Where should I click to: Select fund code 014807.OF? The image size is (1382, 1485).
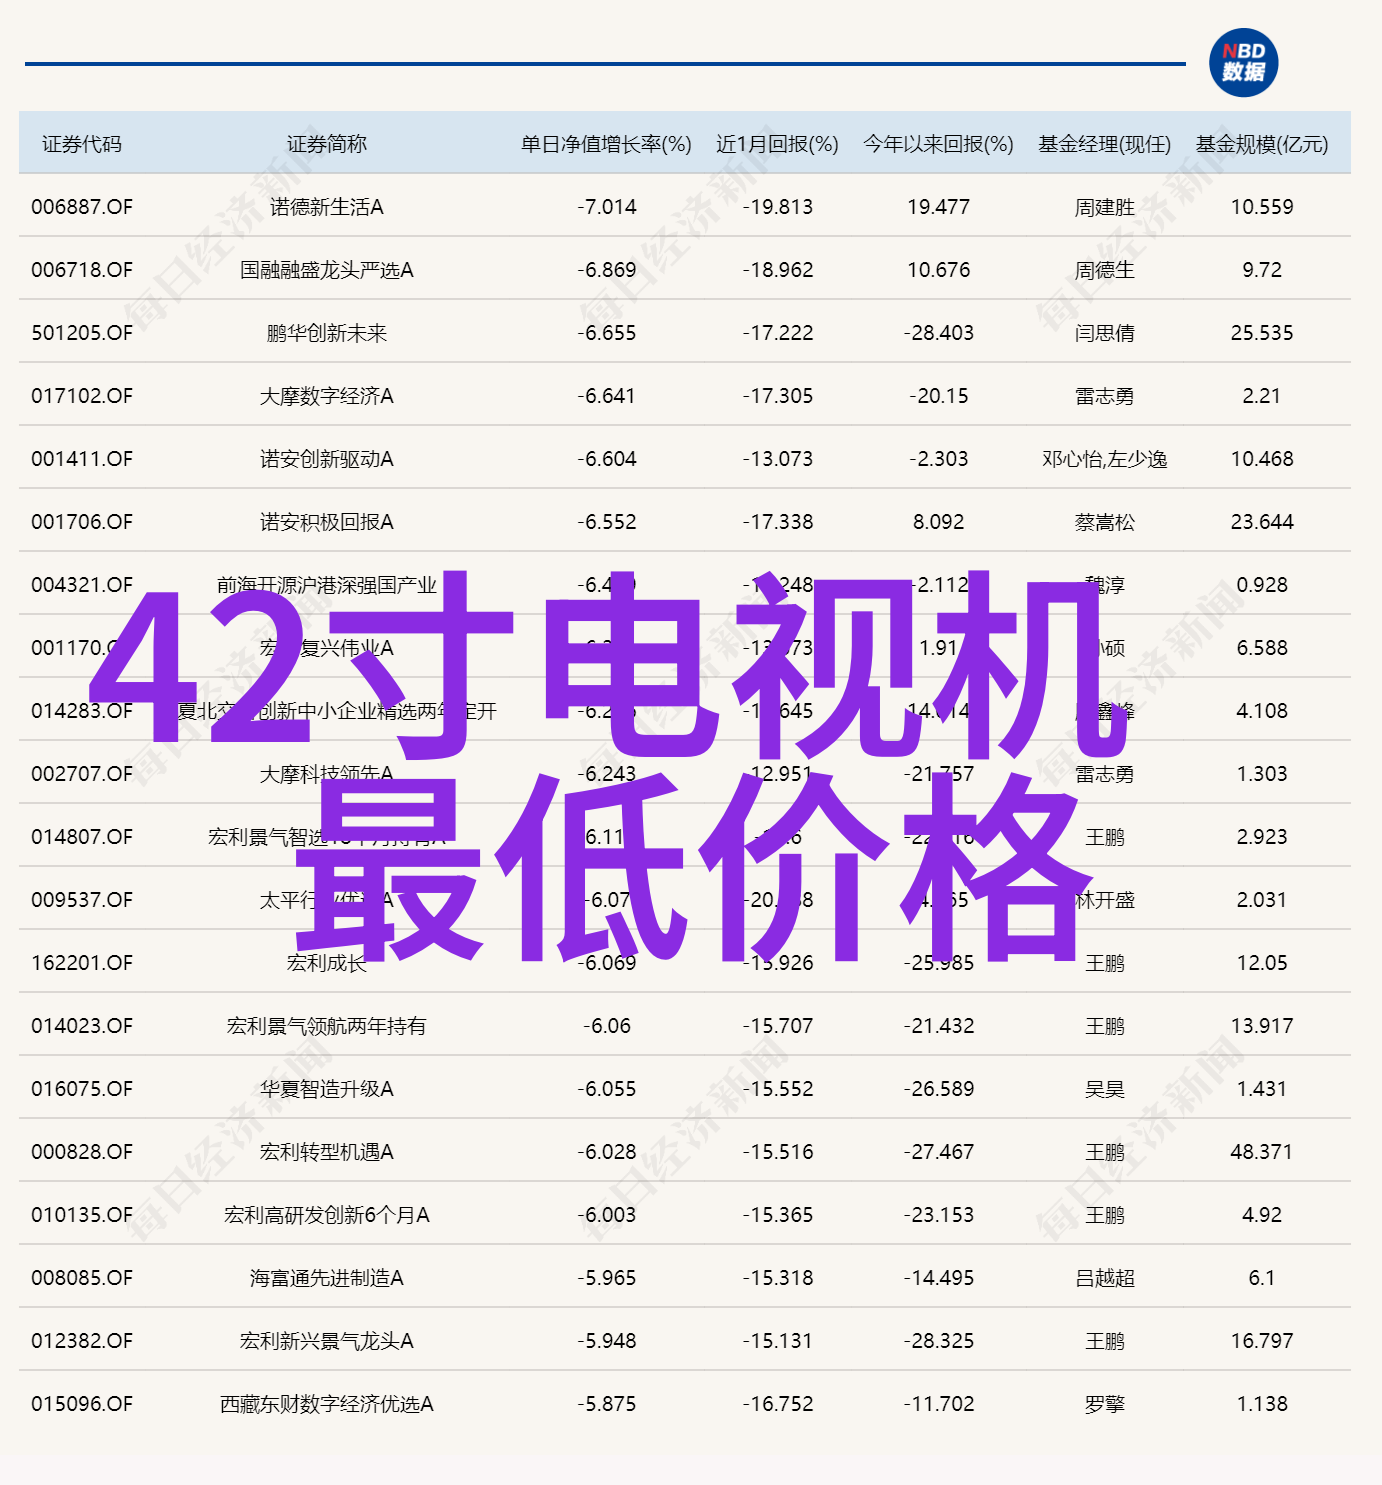tap(82, 837)
